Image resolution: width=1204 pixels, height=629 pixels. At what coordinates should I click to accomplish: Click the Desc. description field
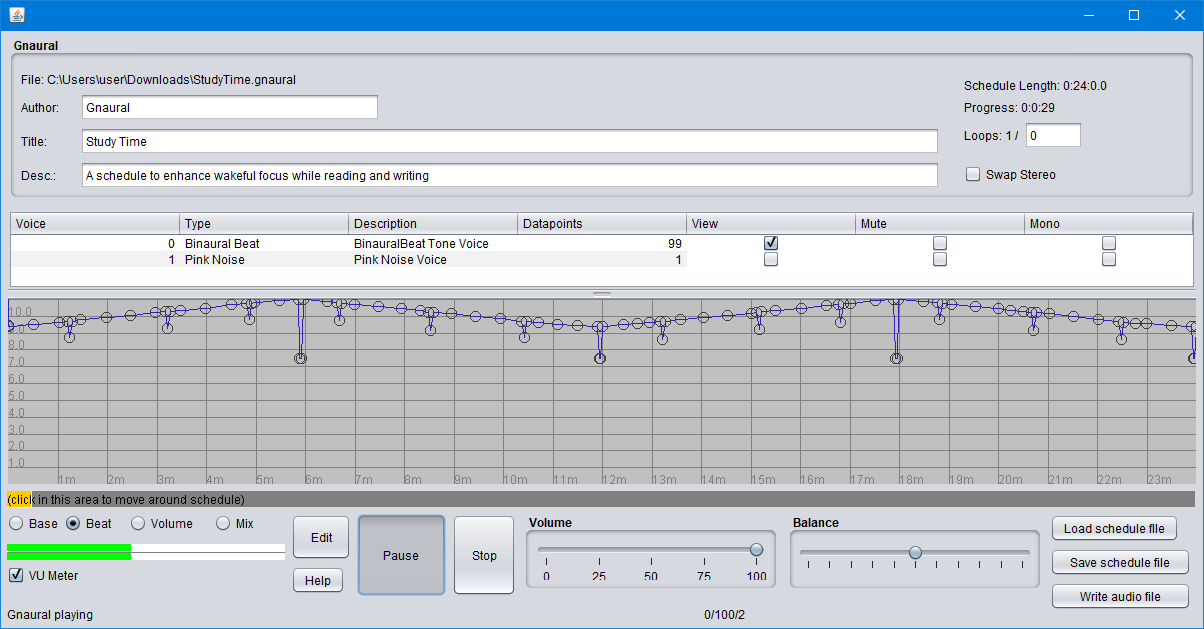[x=509, y=175]
